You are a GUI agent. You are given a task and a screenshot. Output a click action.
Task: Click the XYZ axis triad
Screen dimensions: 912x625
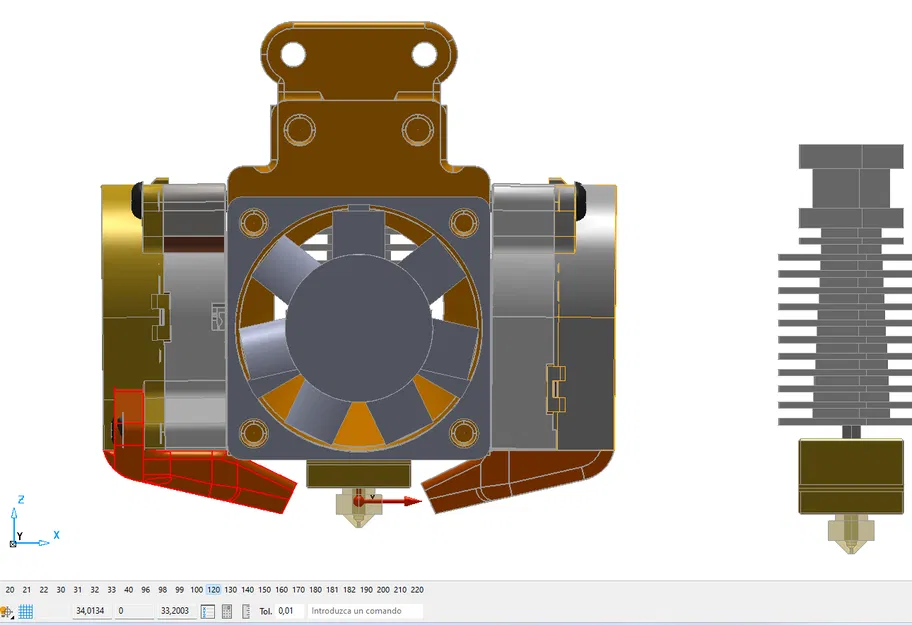pyautogui.click(x=32, y=522)
